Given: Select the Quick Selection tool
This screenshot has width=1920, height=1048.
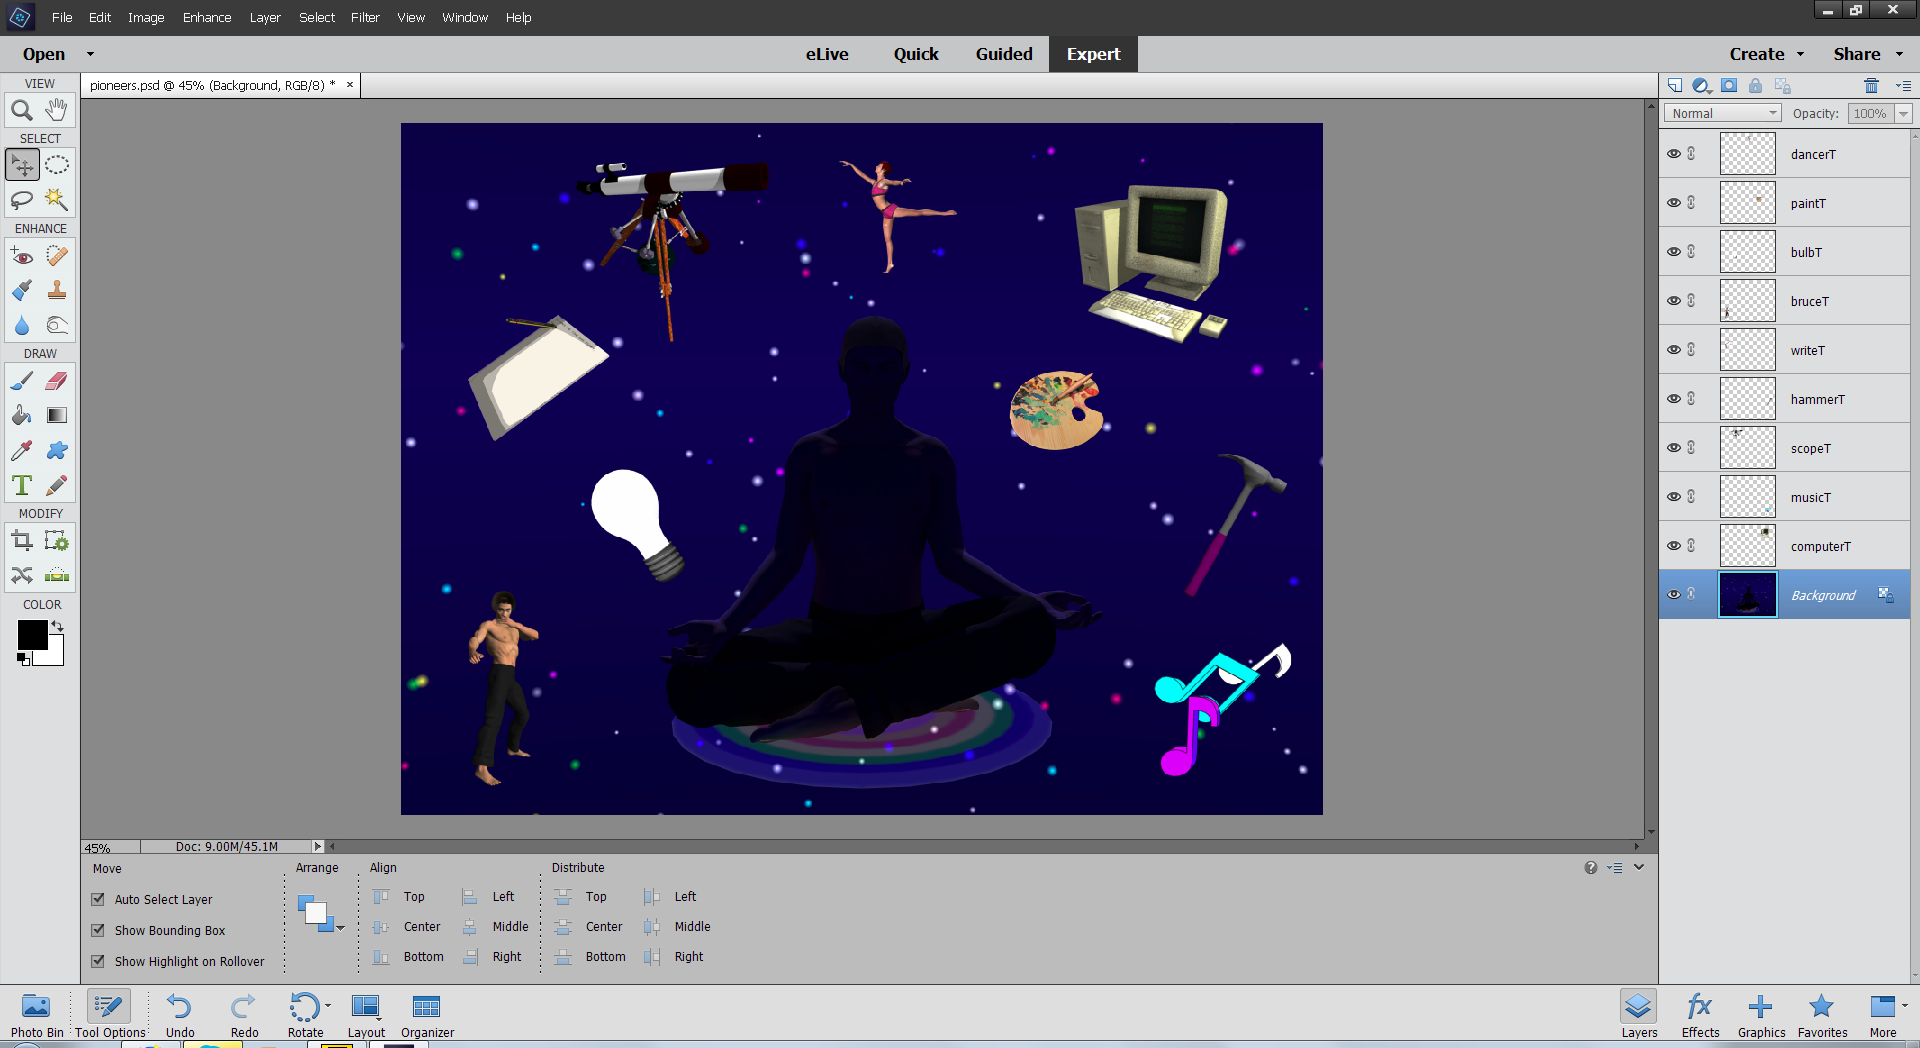Looking at the screenshot, I should [x=57, y=200].
